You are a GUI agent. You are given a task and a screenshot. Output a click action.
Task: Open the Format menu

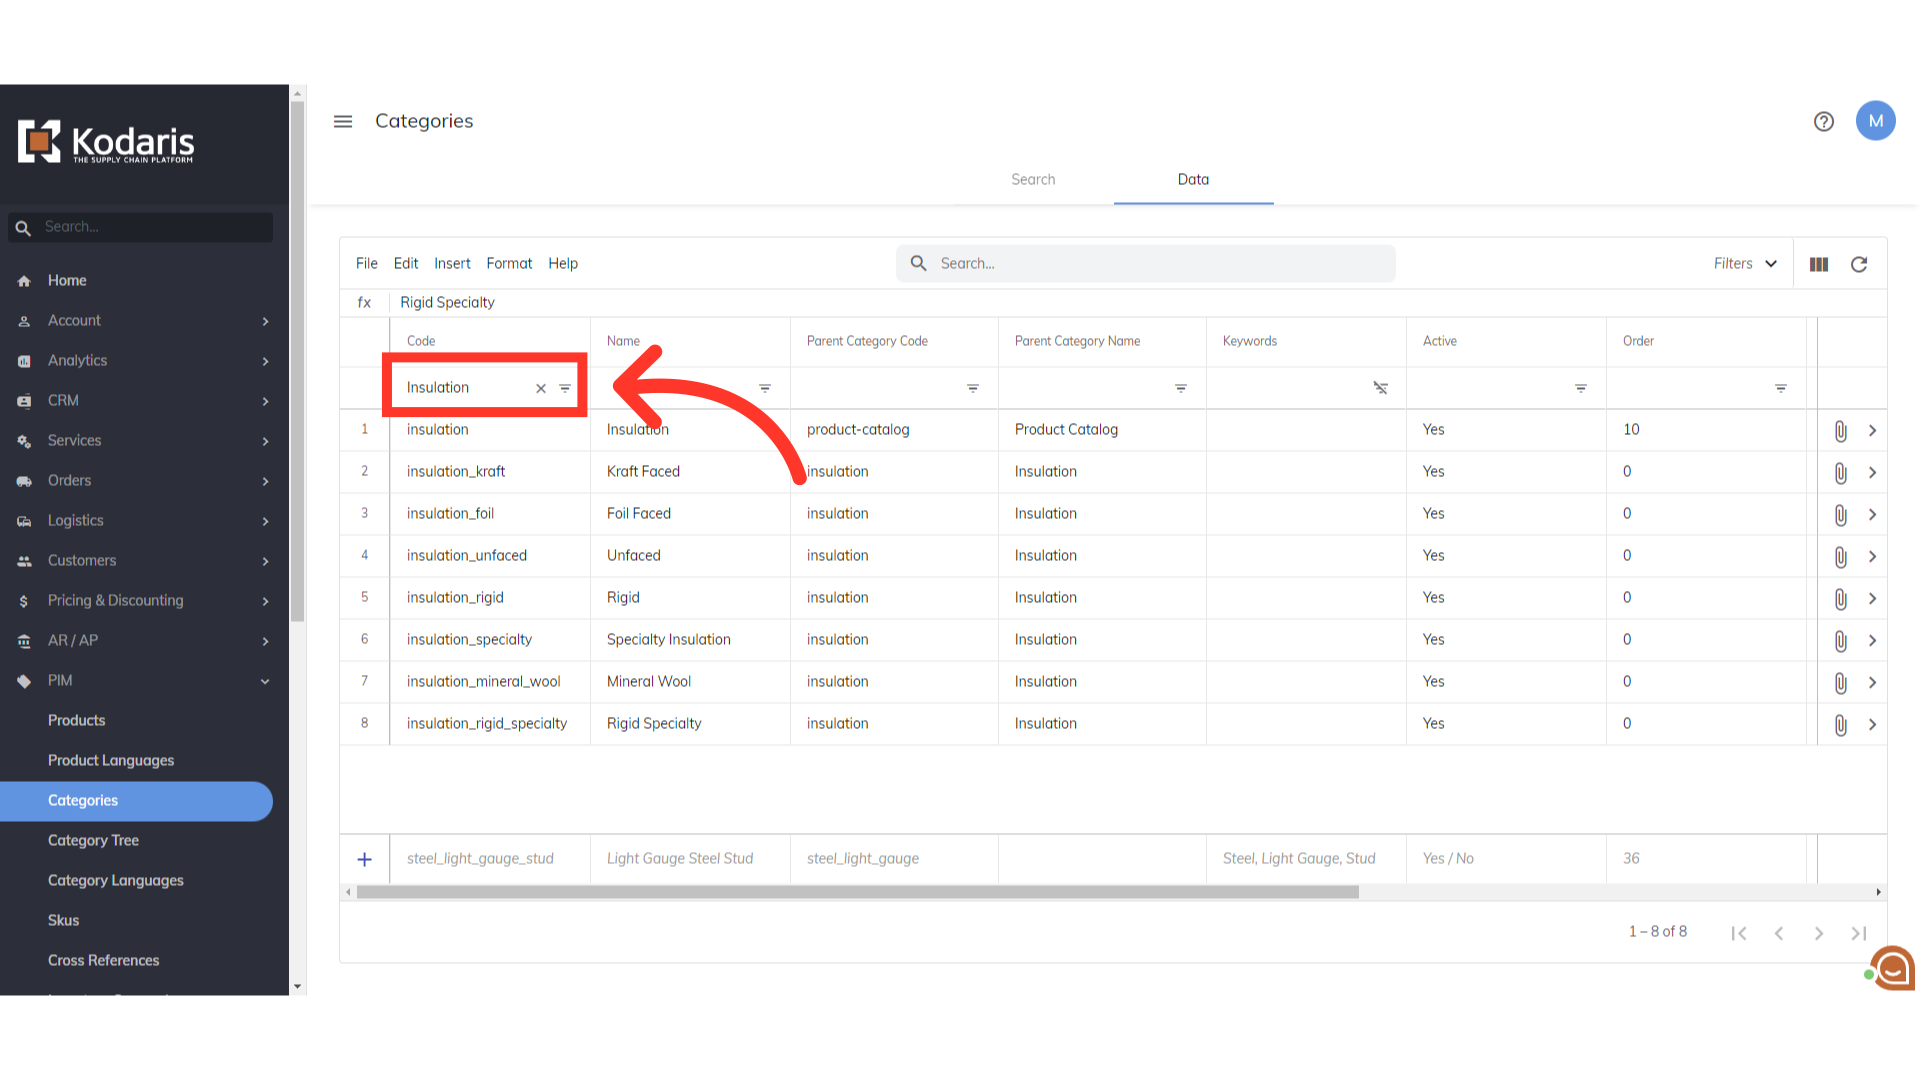[509, 264]
